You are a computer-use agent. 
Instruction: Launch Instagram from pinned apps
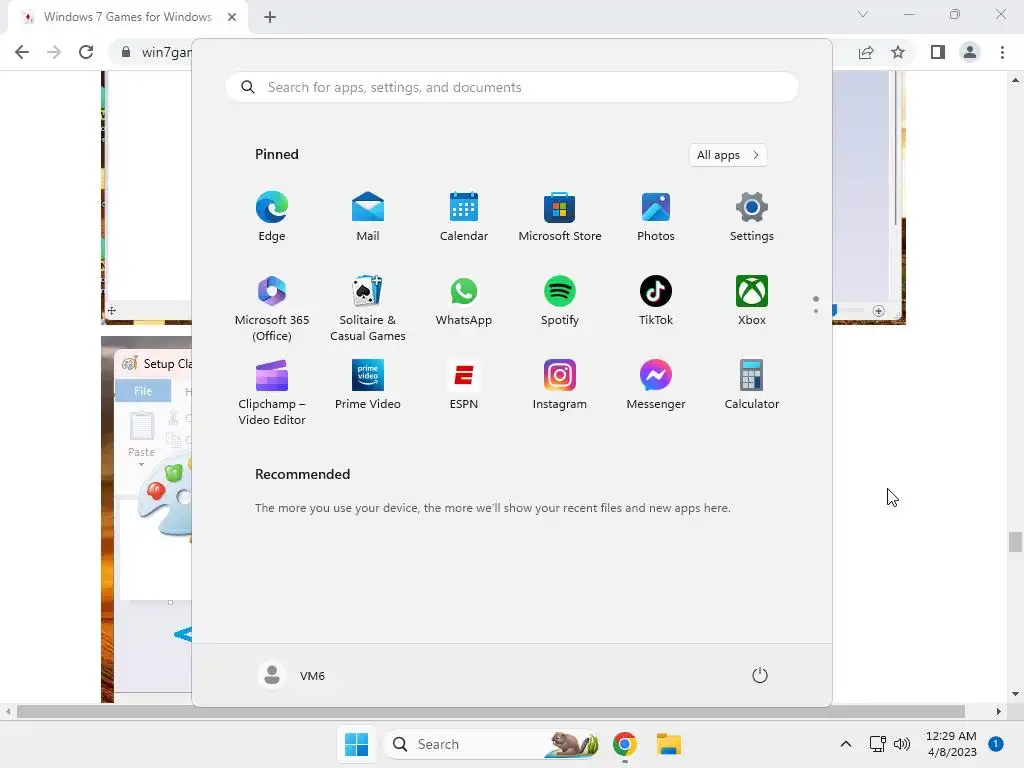560,386
